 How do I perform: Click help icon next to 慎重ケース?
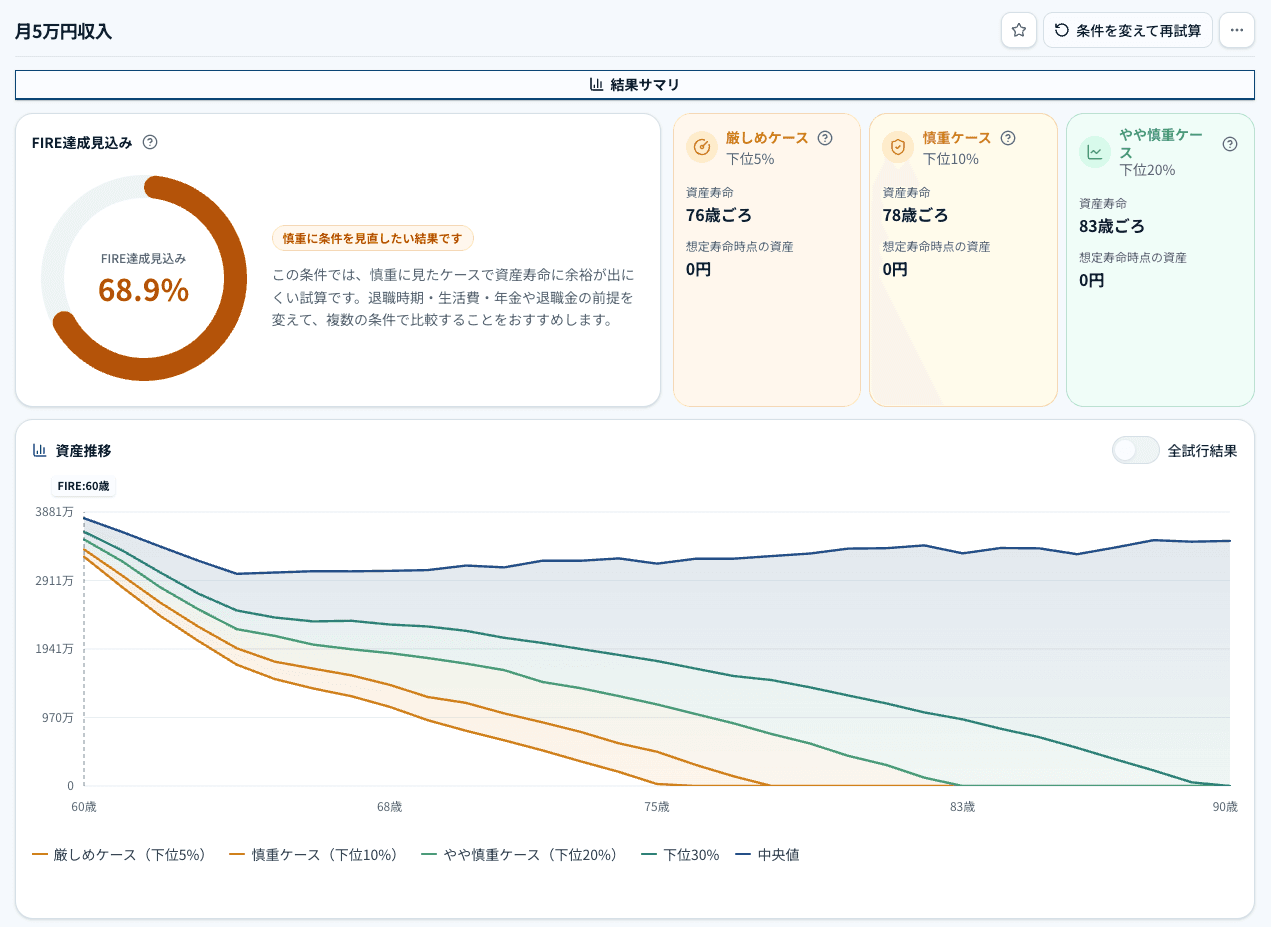(1008, 138)
